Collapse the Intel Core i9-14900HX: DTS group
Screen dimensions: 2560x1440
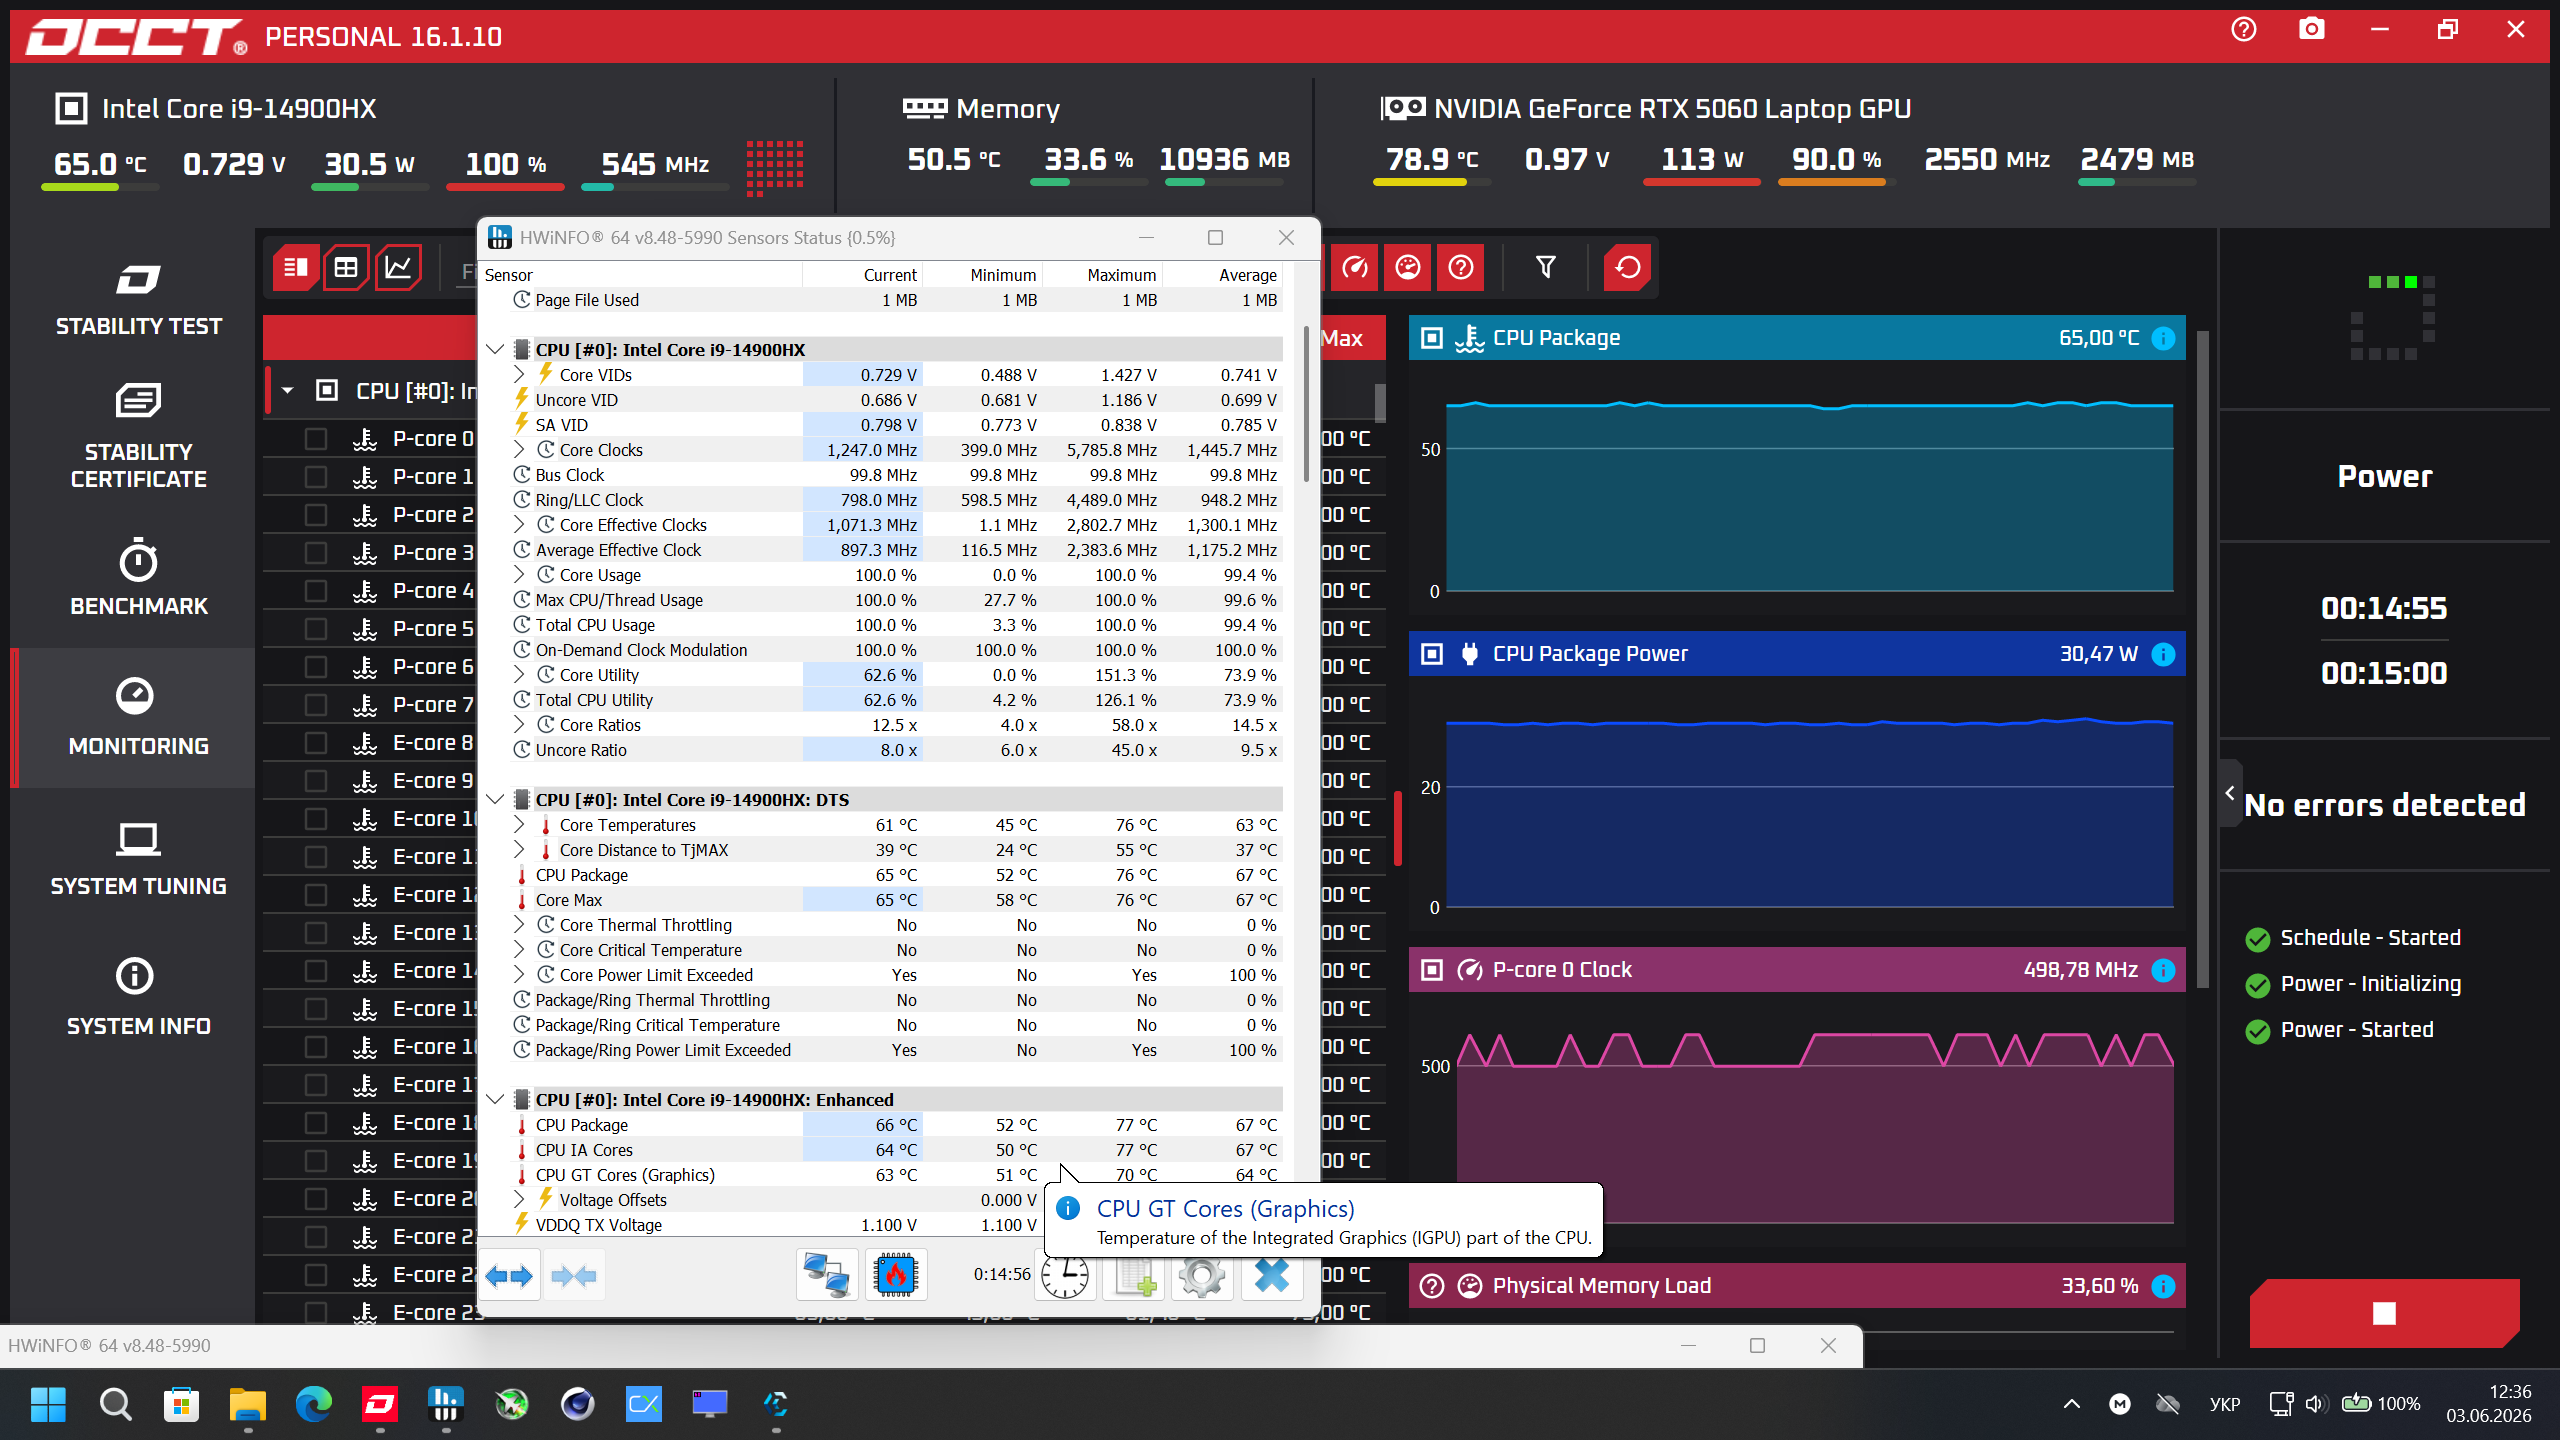coord(495,800)
